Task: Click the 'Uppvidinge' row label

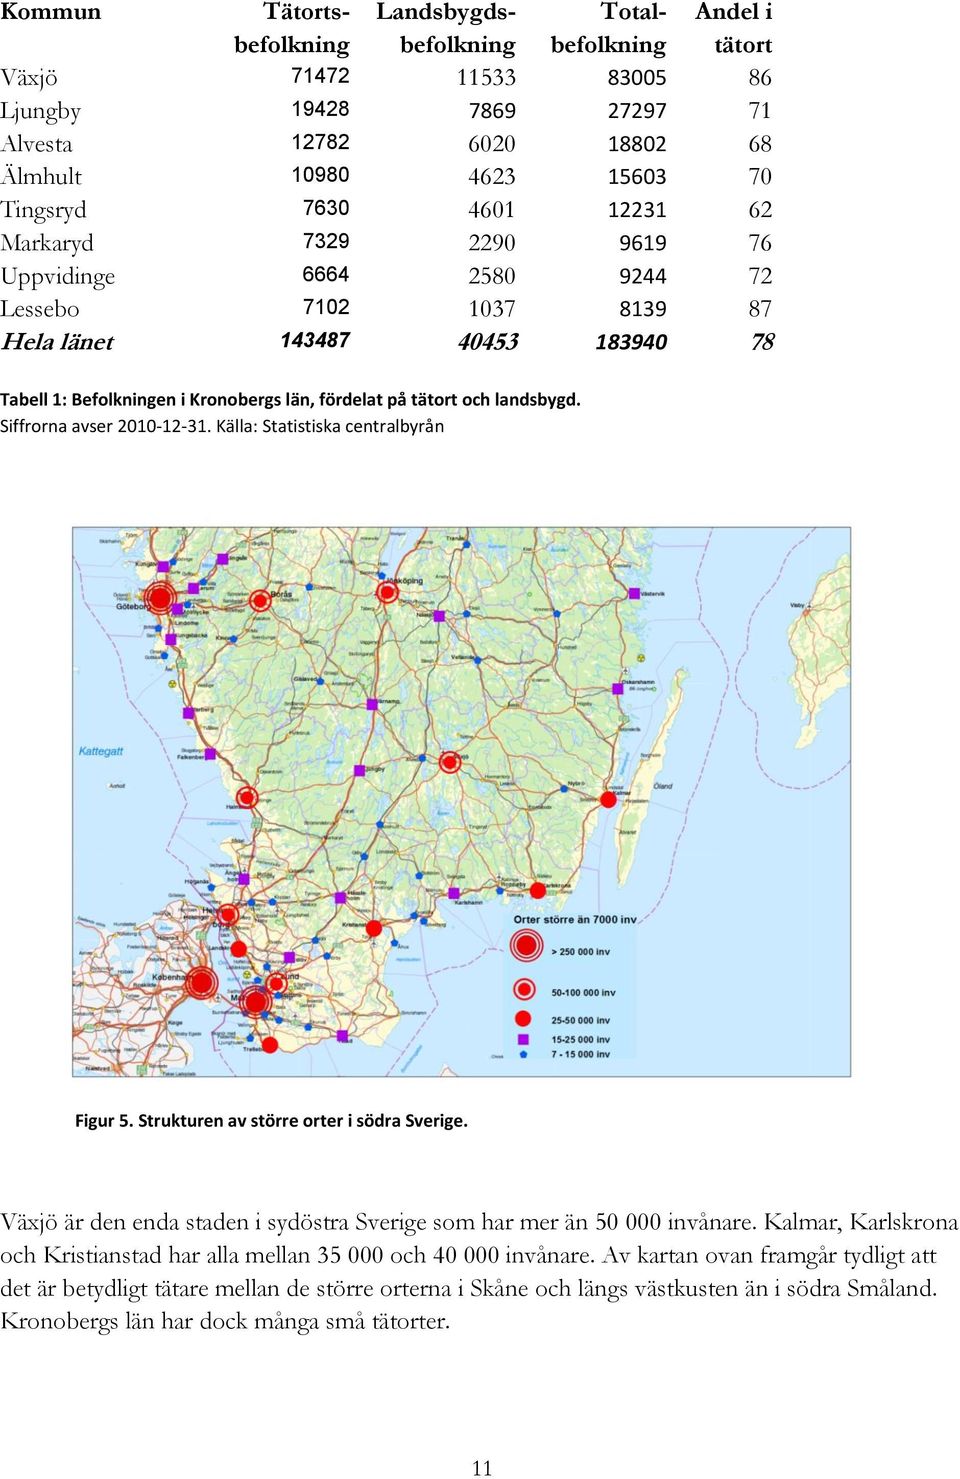Action: [58, 277]
